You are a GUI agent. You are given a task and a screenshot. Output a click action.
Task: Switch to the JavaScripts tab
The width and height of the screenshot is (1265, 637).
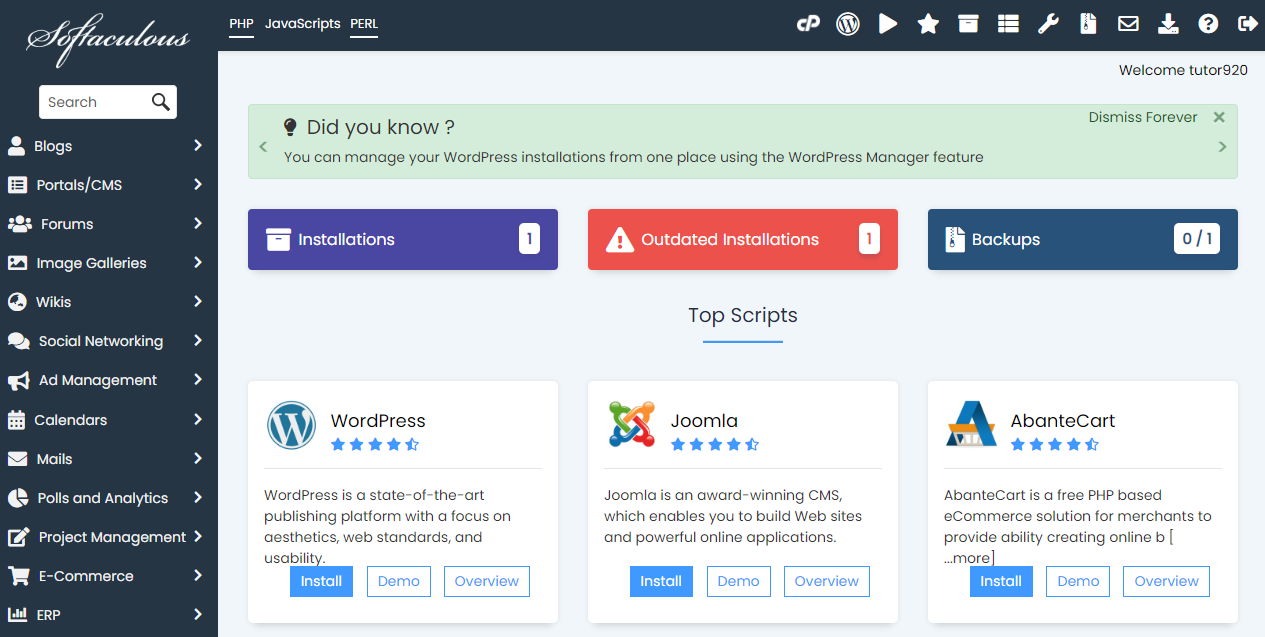302,23
